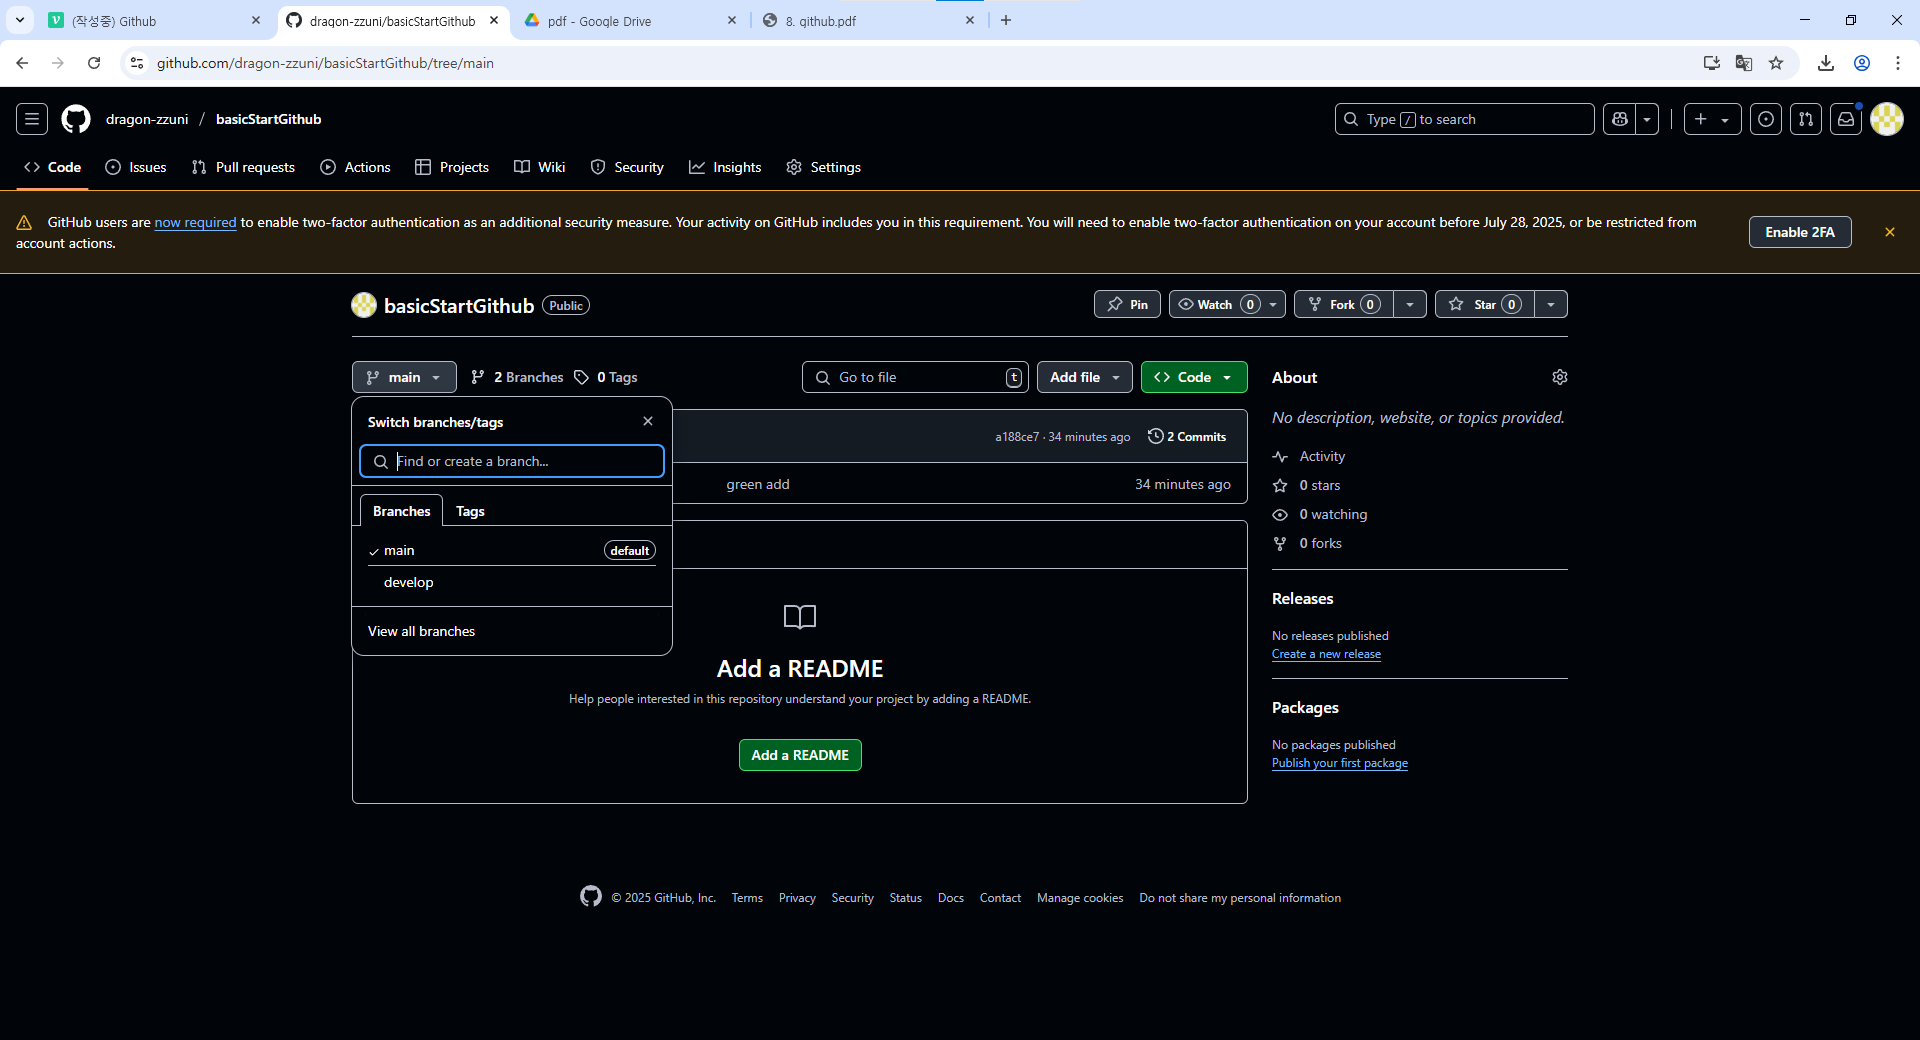Viewport: 1920px width, 1040px height.
Task: Switch to the pdf - Google Drive tab
Action: pos(631,20)
